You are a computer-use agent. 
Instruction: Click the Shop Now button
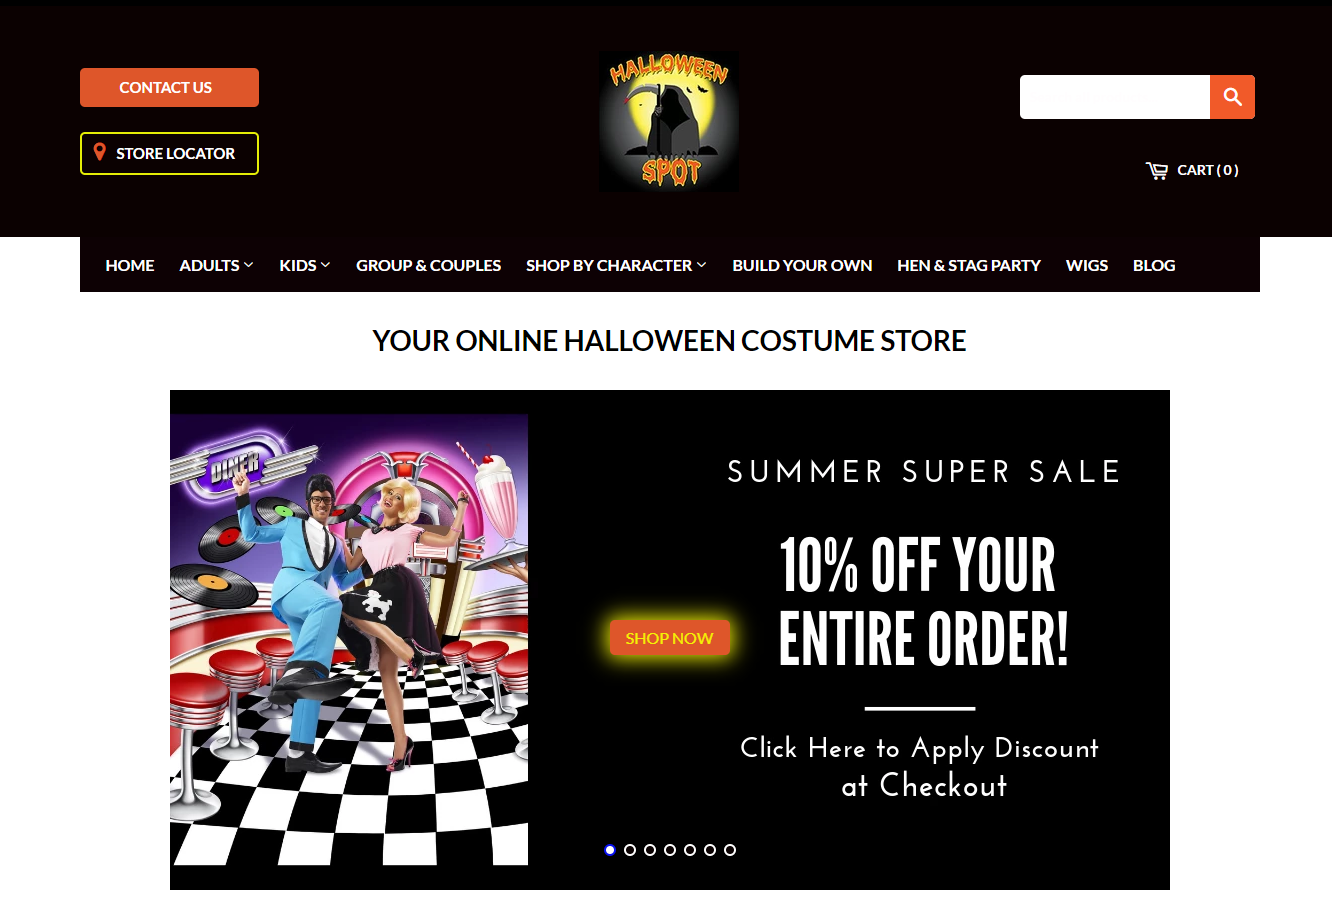coord(669,638)
